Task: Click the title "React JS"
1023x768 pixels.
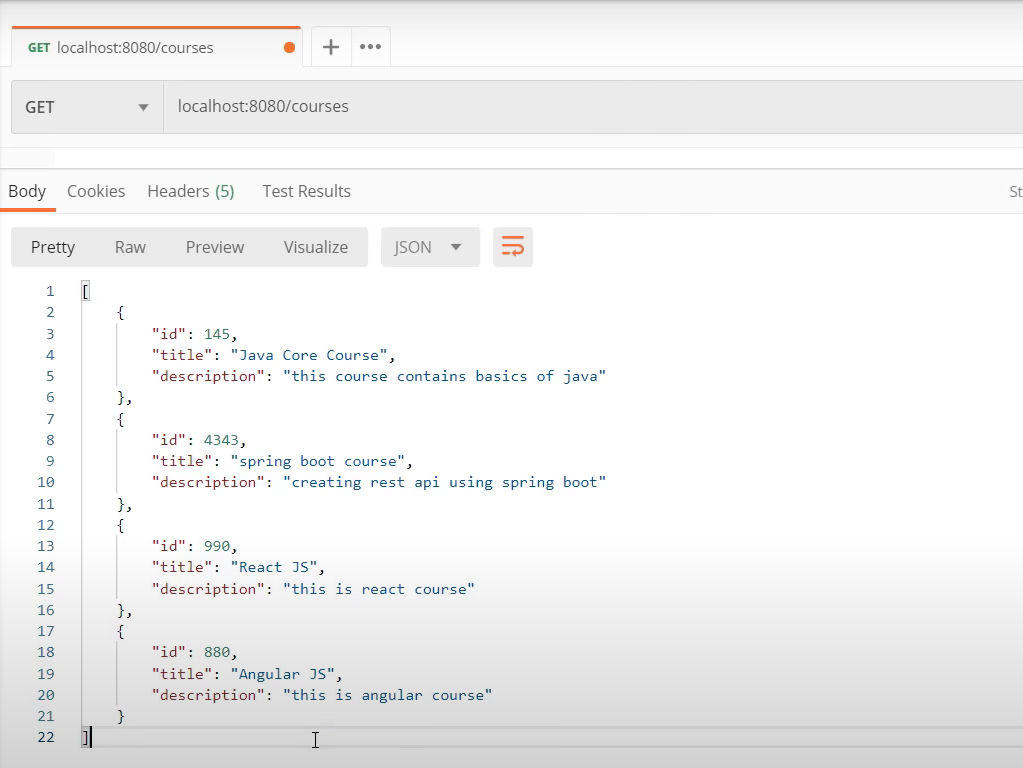Action: 274,567
